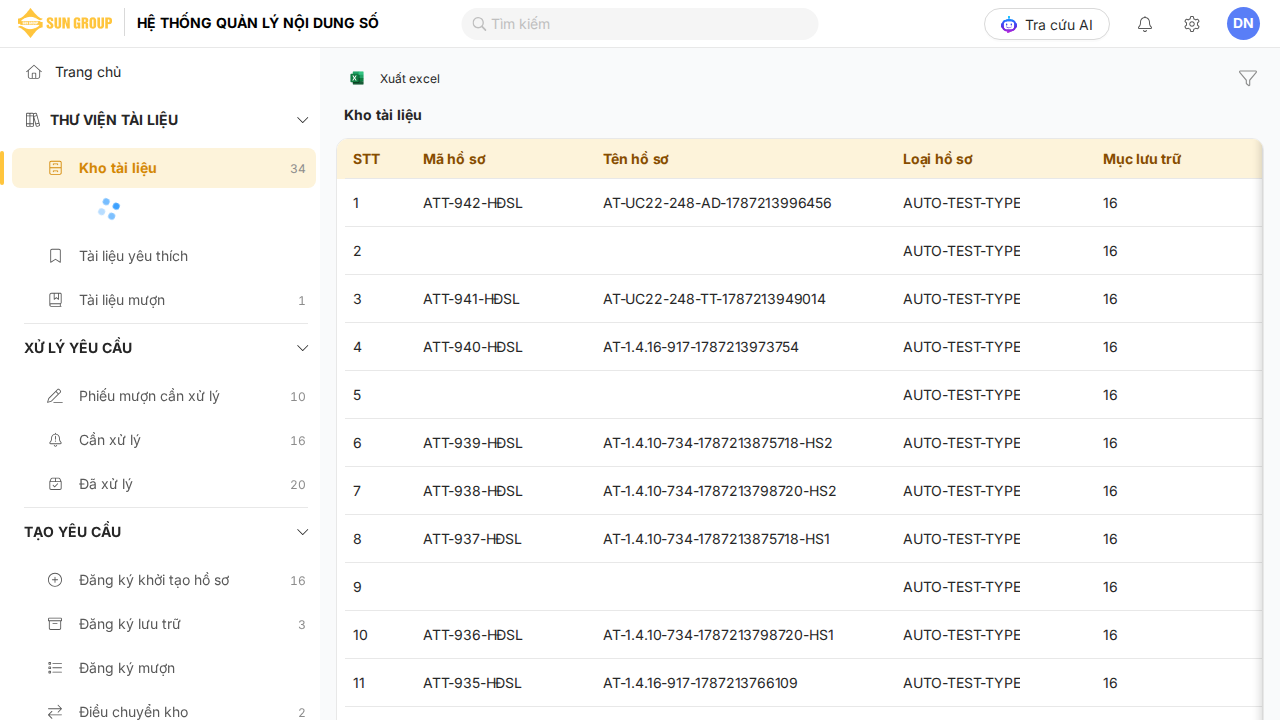The image size is (1280, 720).
Task: Open the notifications bell
Action: pos(1145,24)
